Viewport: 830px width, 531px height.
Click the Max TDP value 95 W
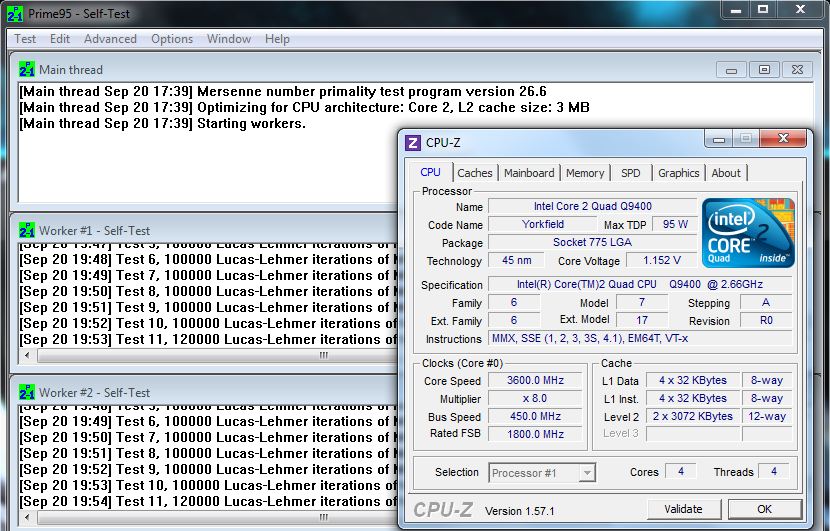pyautogui.click(x=675, y=224)
